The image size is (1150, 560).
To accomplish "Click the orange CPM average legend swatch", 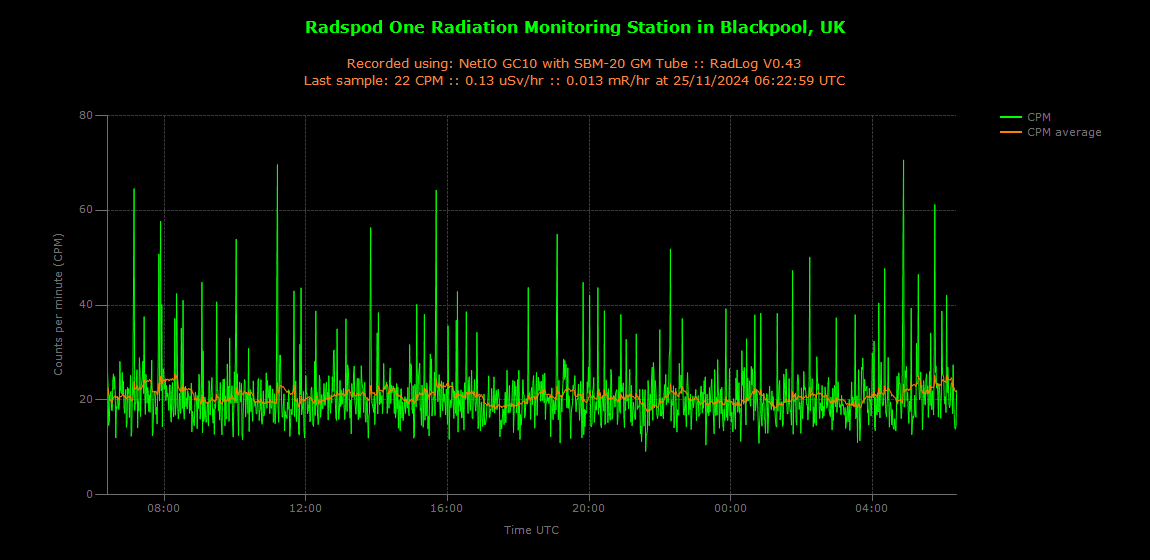I will (1011, 132).
